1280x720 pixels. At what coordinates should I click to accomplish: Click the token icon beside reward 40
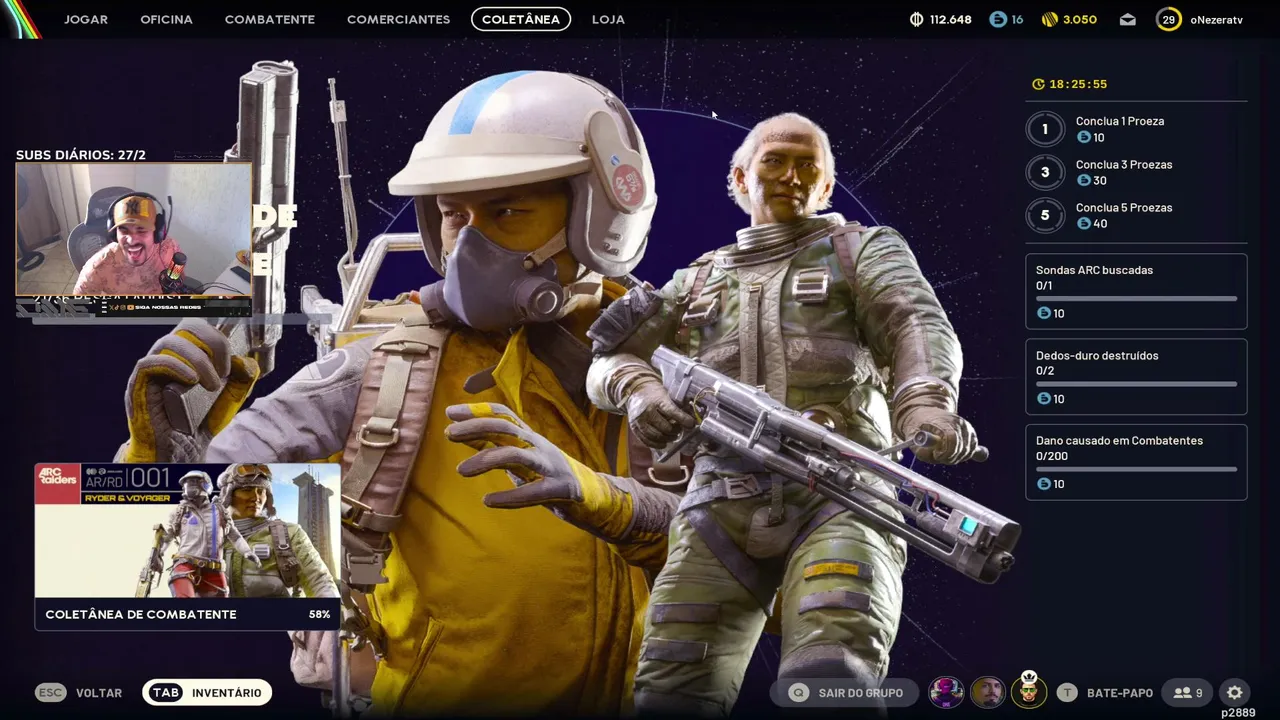[x=1083, y=223]
